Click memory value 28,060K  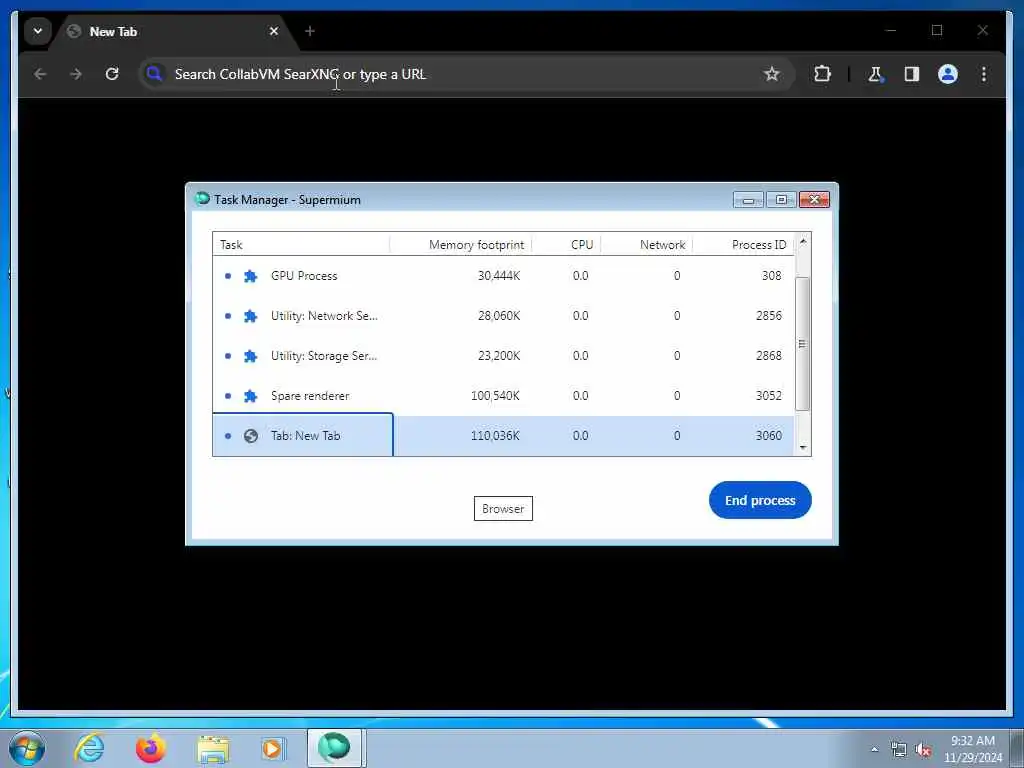point(499,315)
